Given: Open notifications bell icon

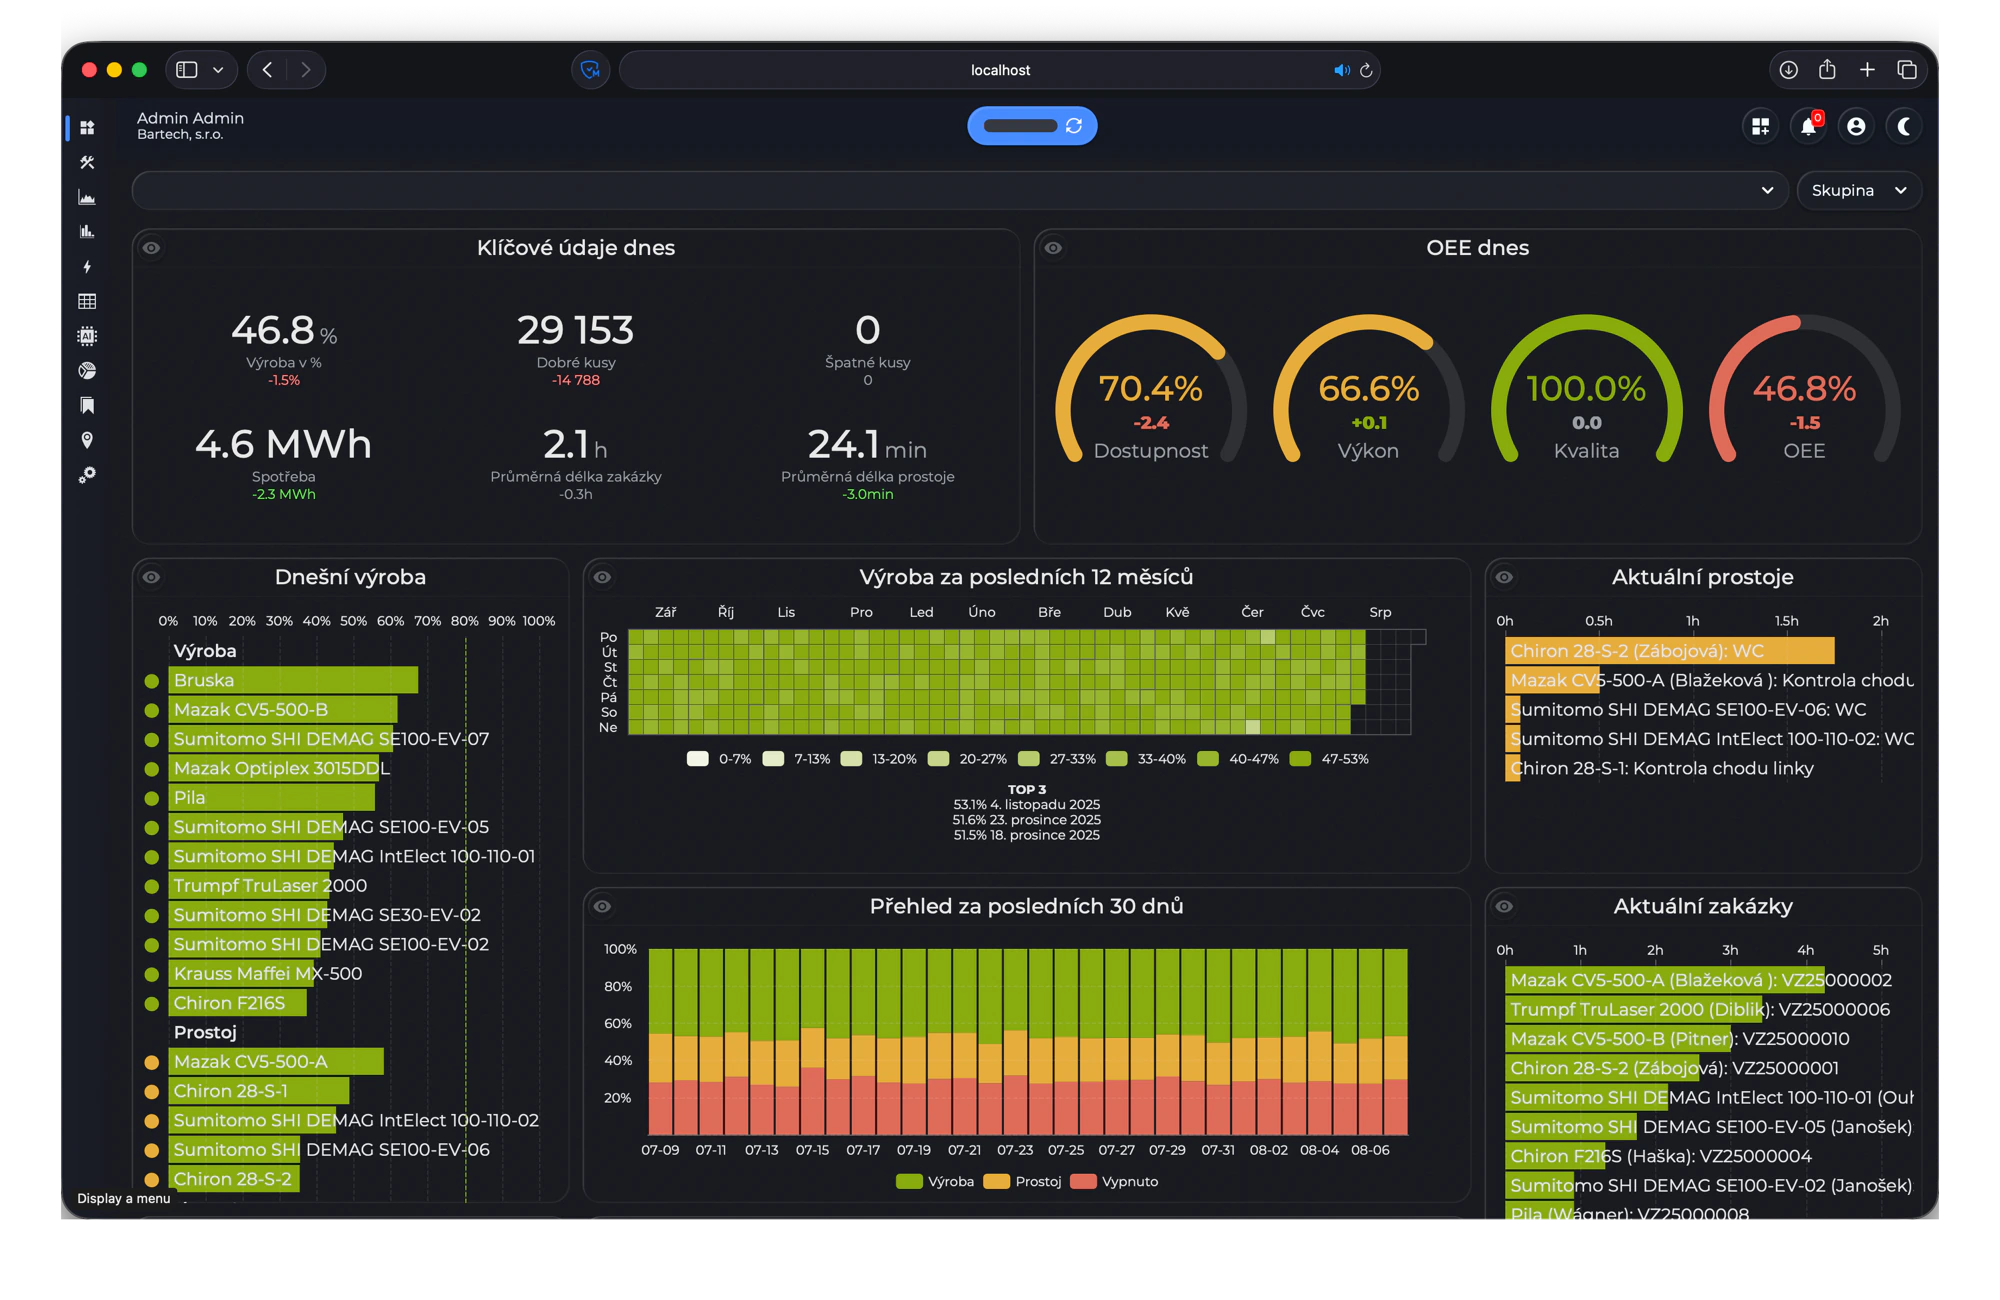Looking at the screenshot, I should pyautogui.click(x=1808, y=126).
